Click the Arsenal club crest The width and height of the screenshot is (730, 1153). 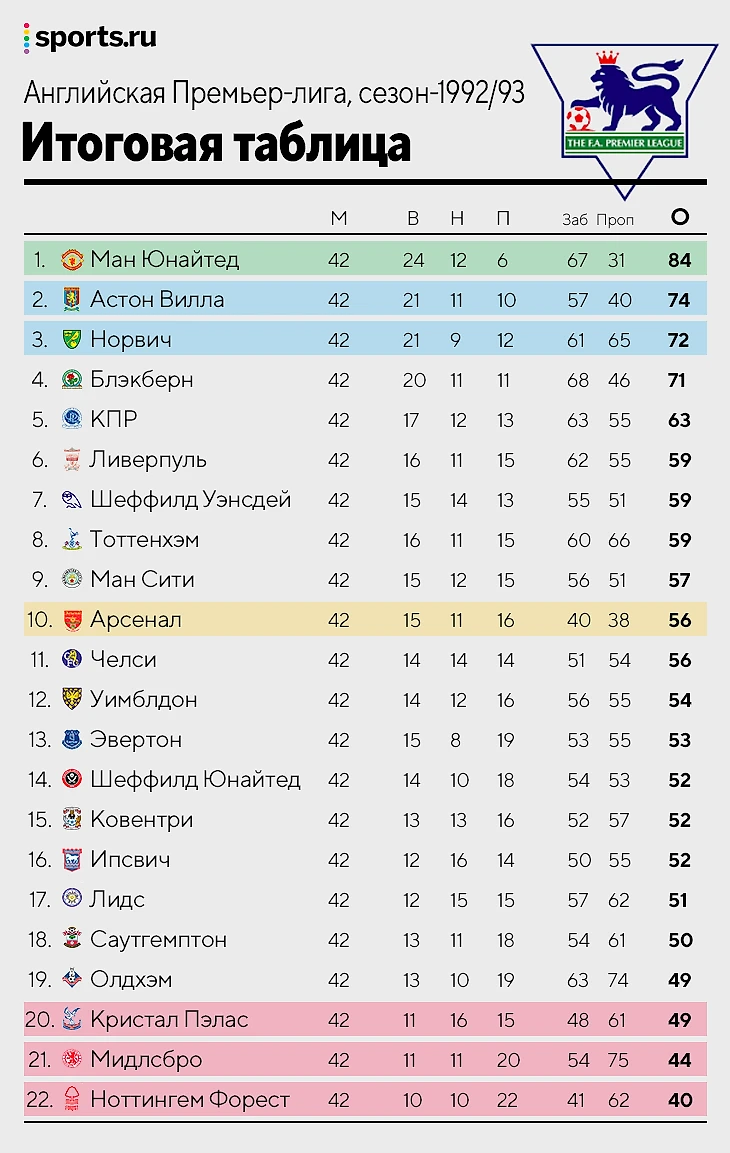71,620
